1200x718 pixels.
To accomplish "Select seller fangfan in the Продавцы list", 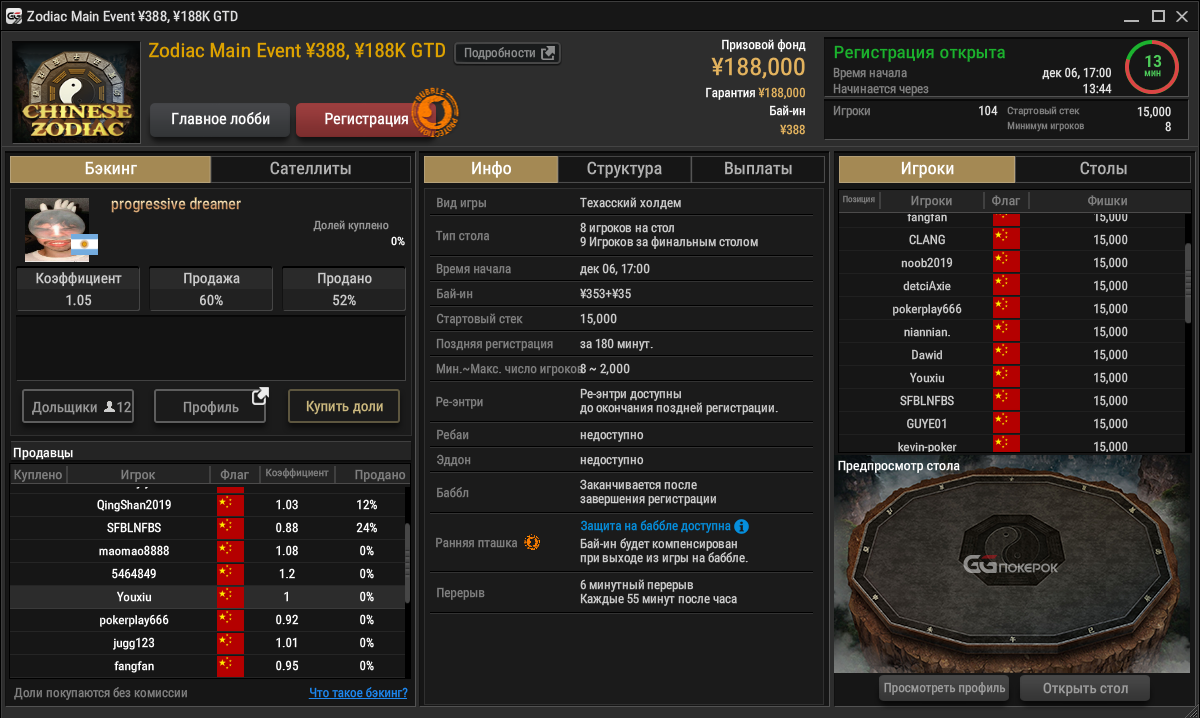I will click(208, 666).
